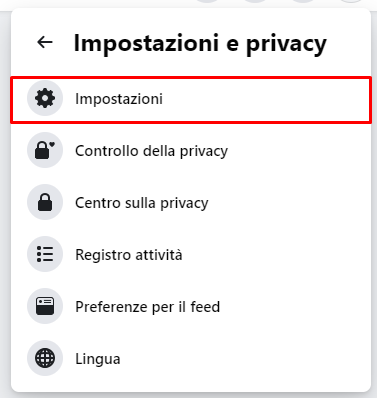
Task: Click the gear icon beside Impostazioni
Action: (x=45, y=98)
